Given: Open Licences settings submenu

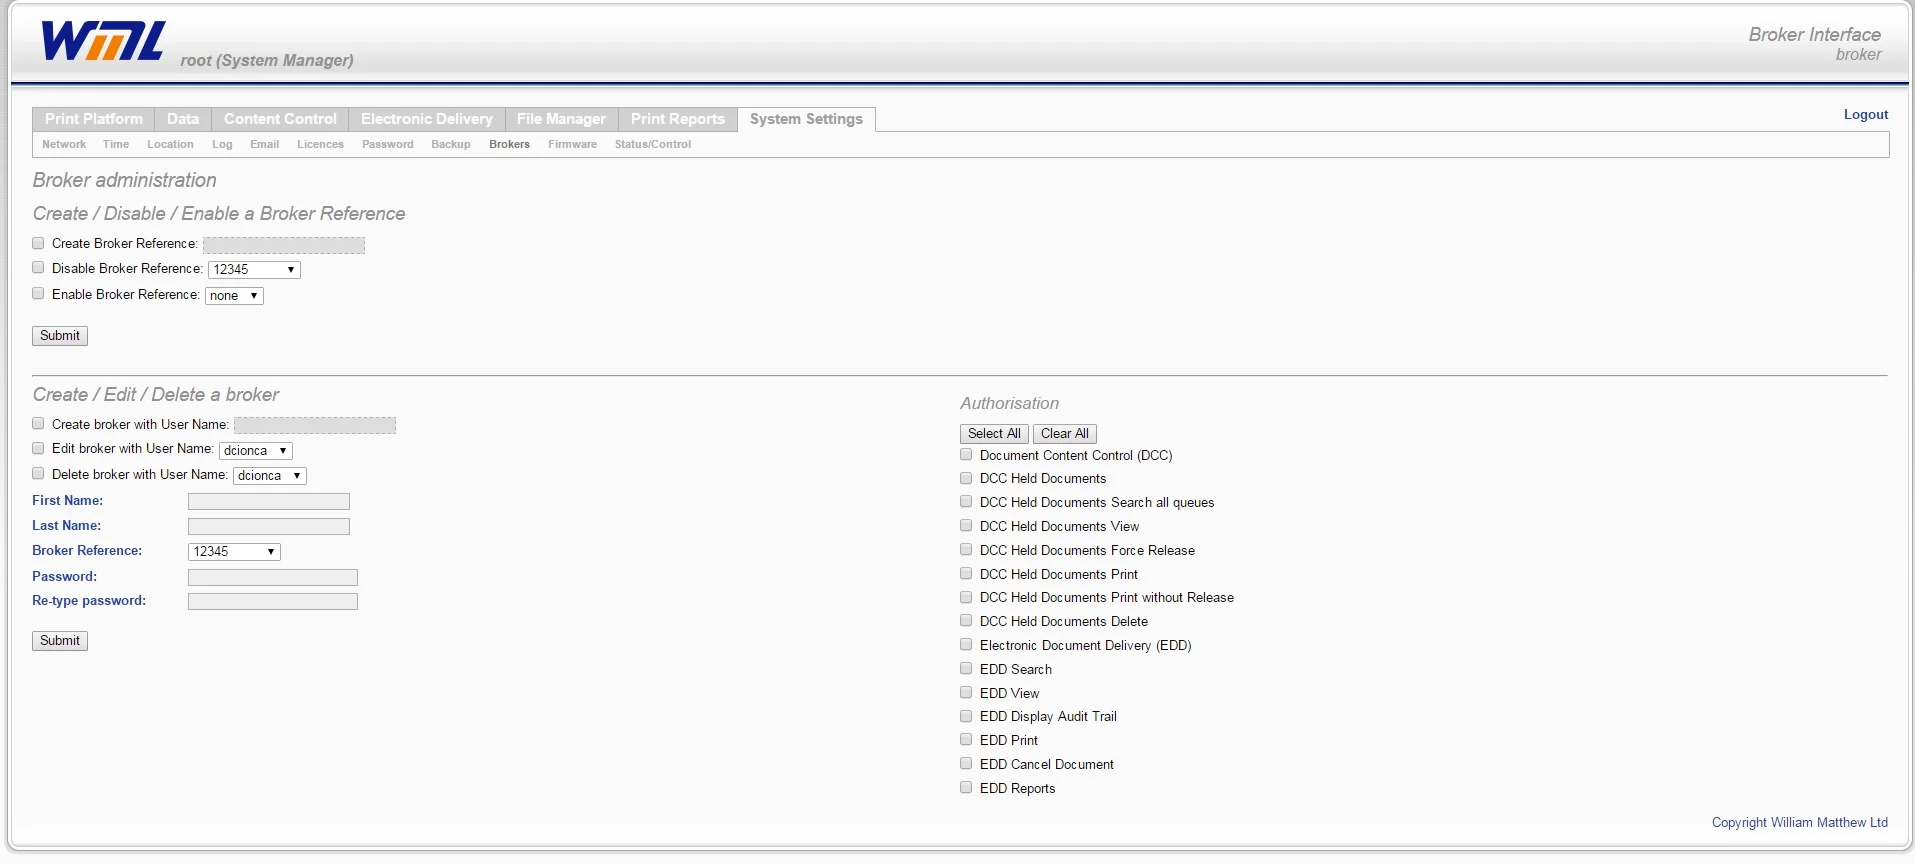Looking at the screenshot, I should (320, 144).
